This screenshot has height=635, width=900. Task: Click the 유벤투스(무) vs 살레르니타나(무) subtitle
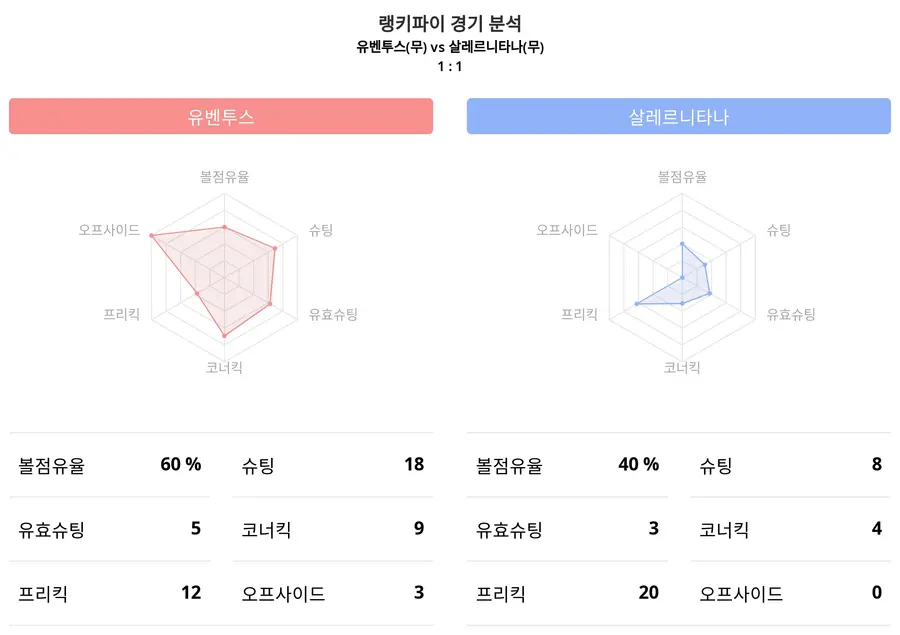pyautogui.click(x=450, y=46)
